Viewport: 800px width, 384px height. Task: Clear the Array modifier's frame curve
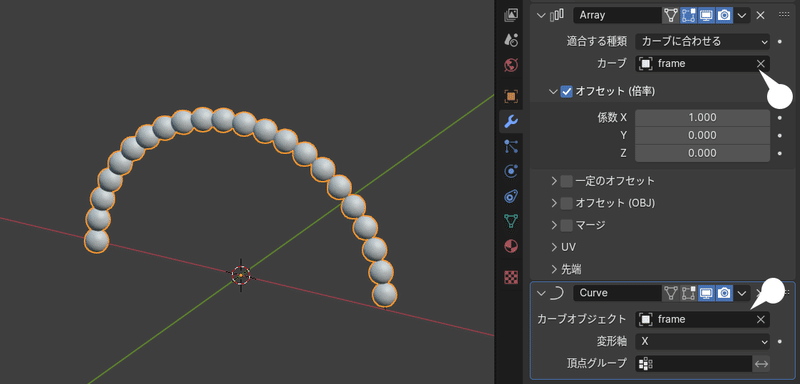click(760, 64)
